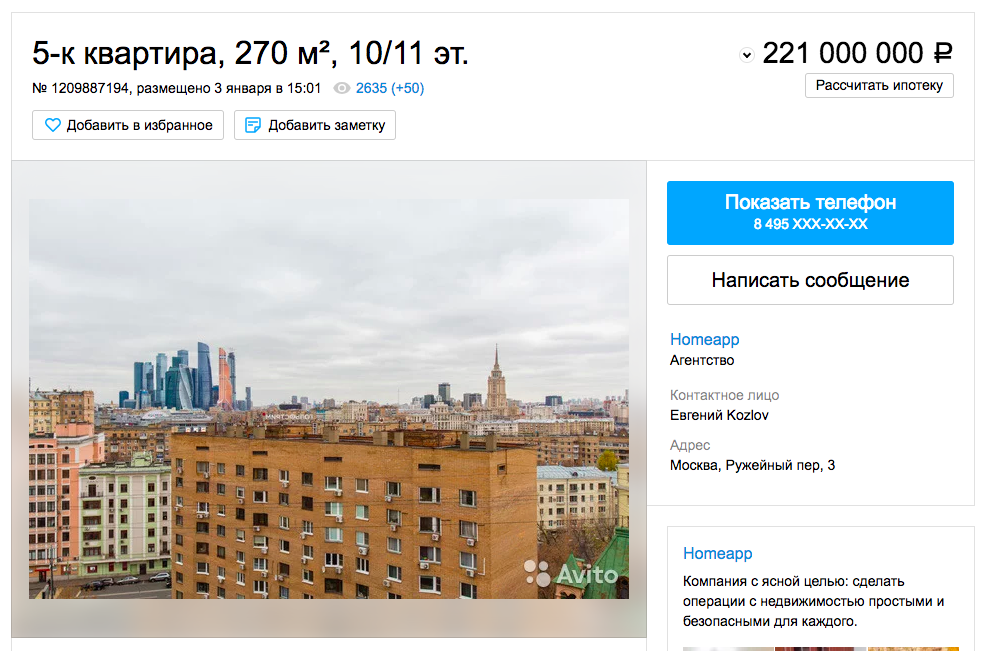Expand the price currency dropdown chevron
The height and width of the screenshot is (651, 995).
tap(747, 55)
